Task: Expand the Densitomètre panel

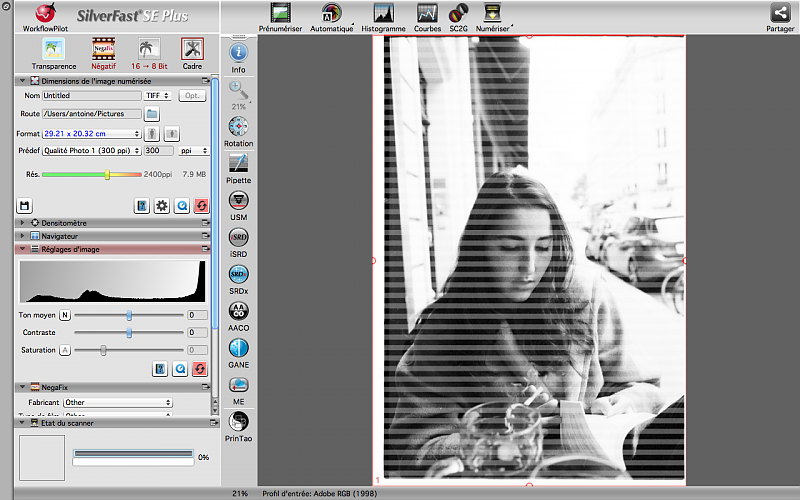Action: pos(22,222)
